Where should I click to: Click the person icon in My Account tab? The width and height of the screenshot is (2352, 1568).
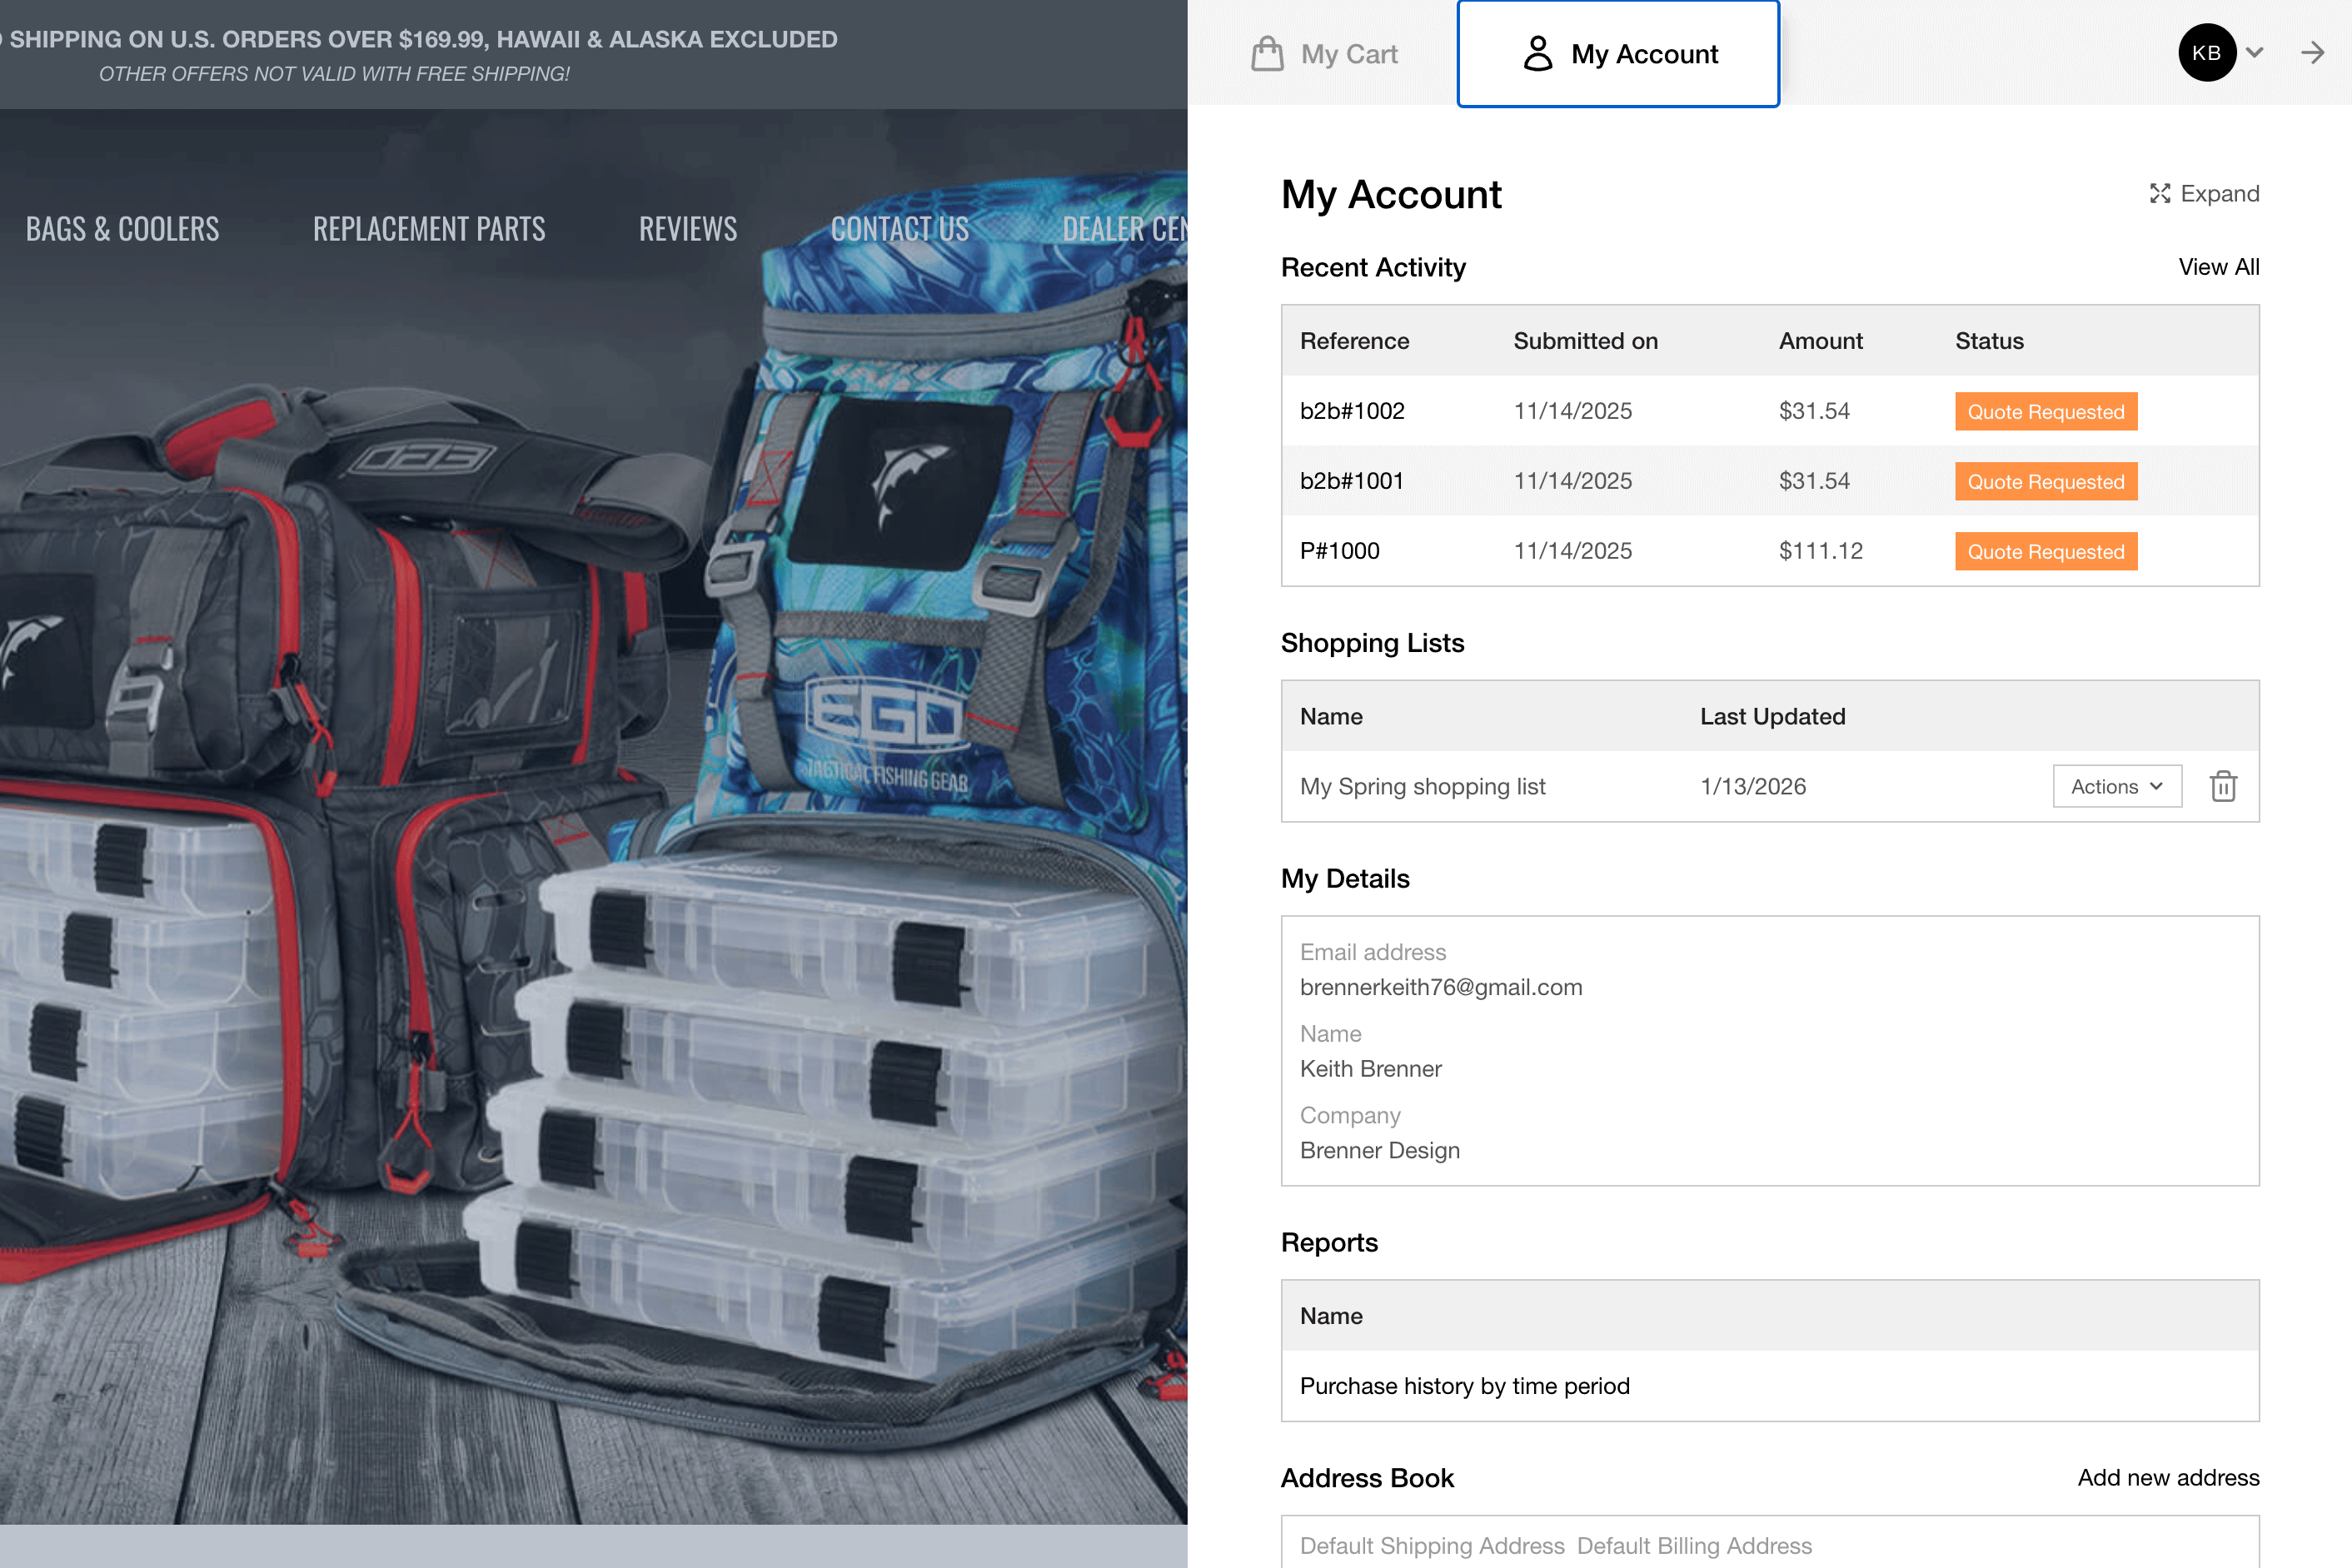1537,54
